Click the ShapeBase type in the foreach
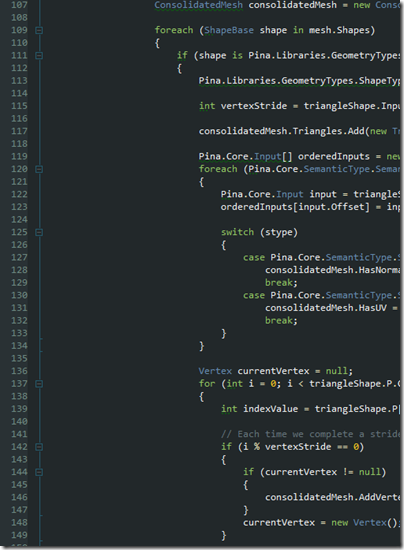The image size is (404, 550). pos(229,30)
